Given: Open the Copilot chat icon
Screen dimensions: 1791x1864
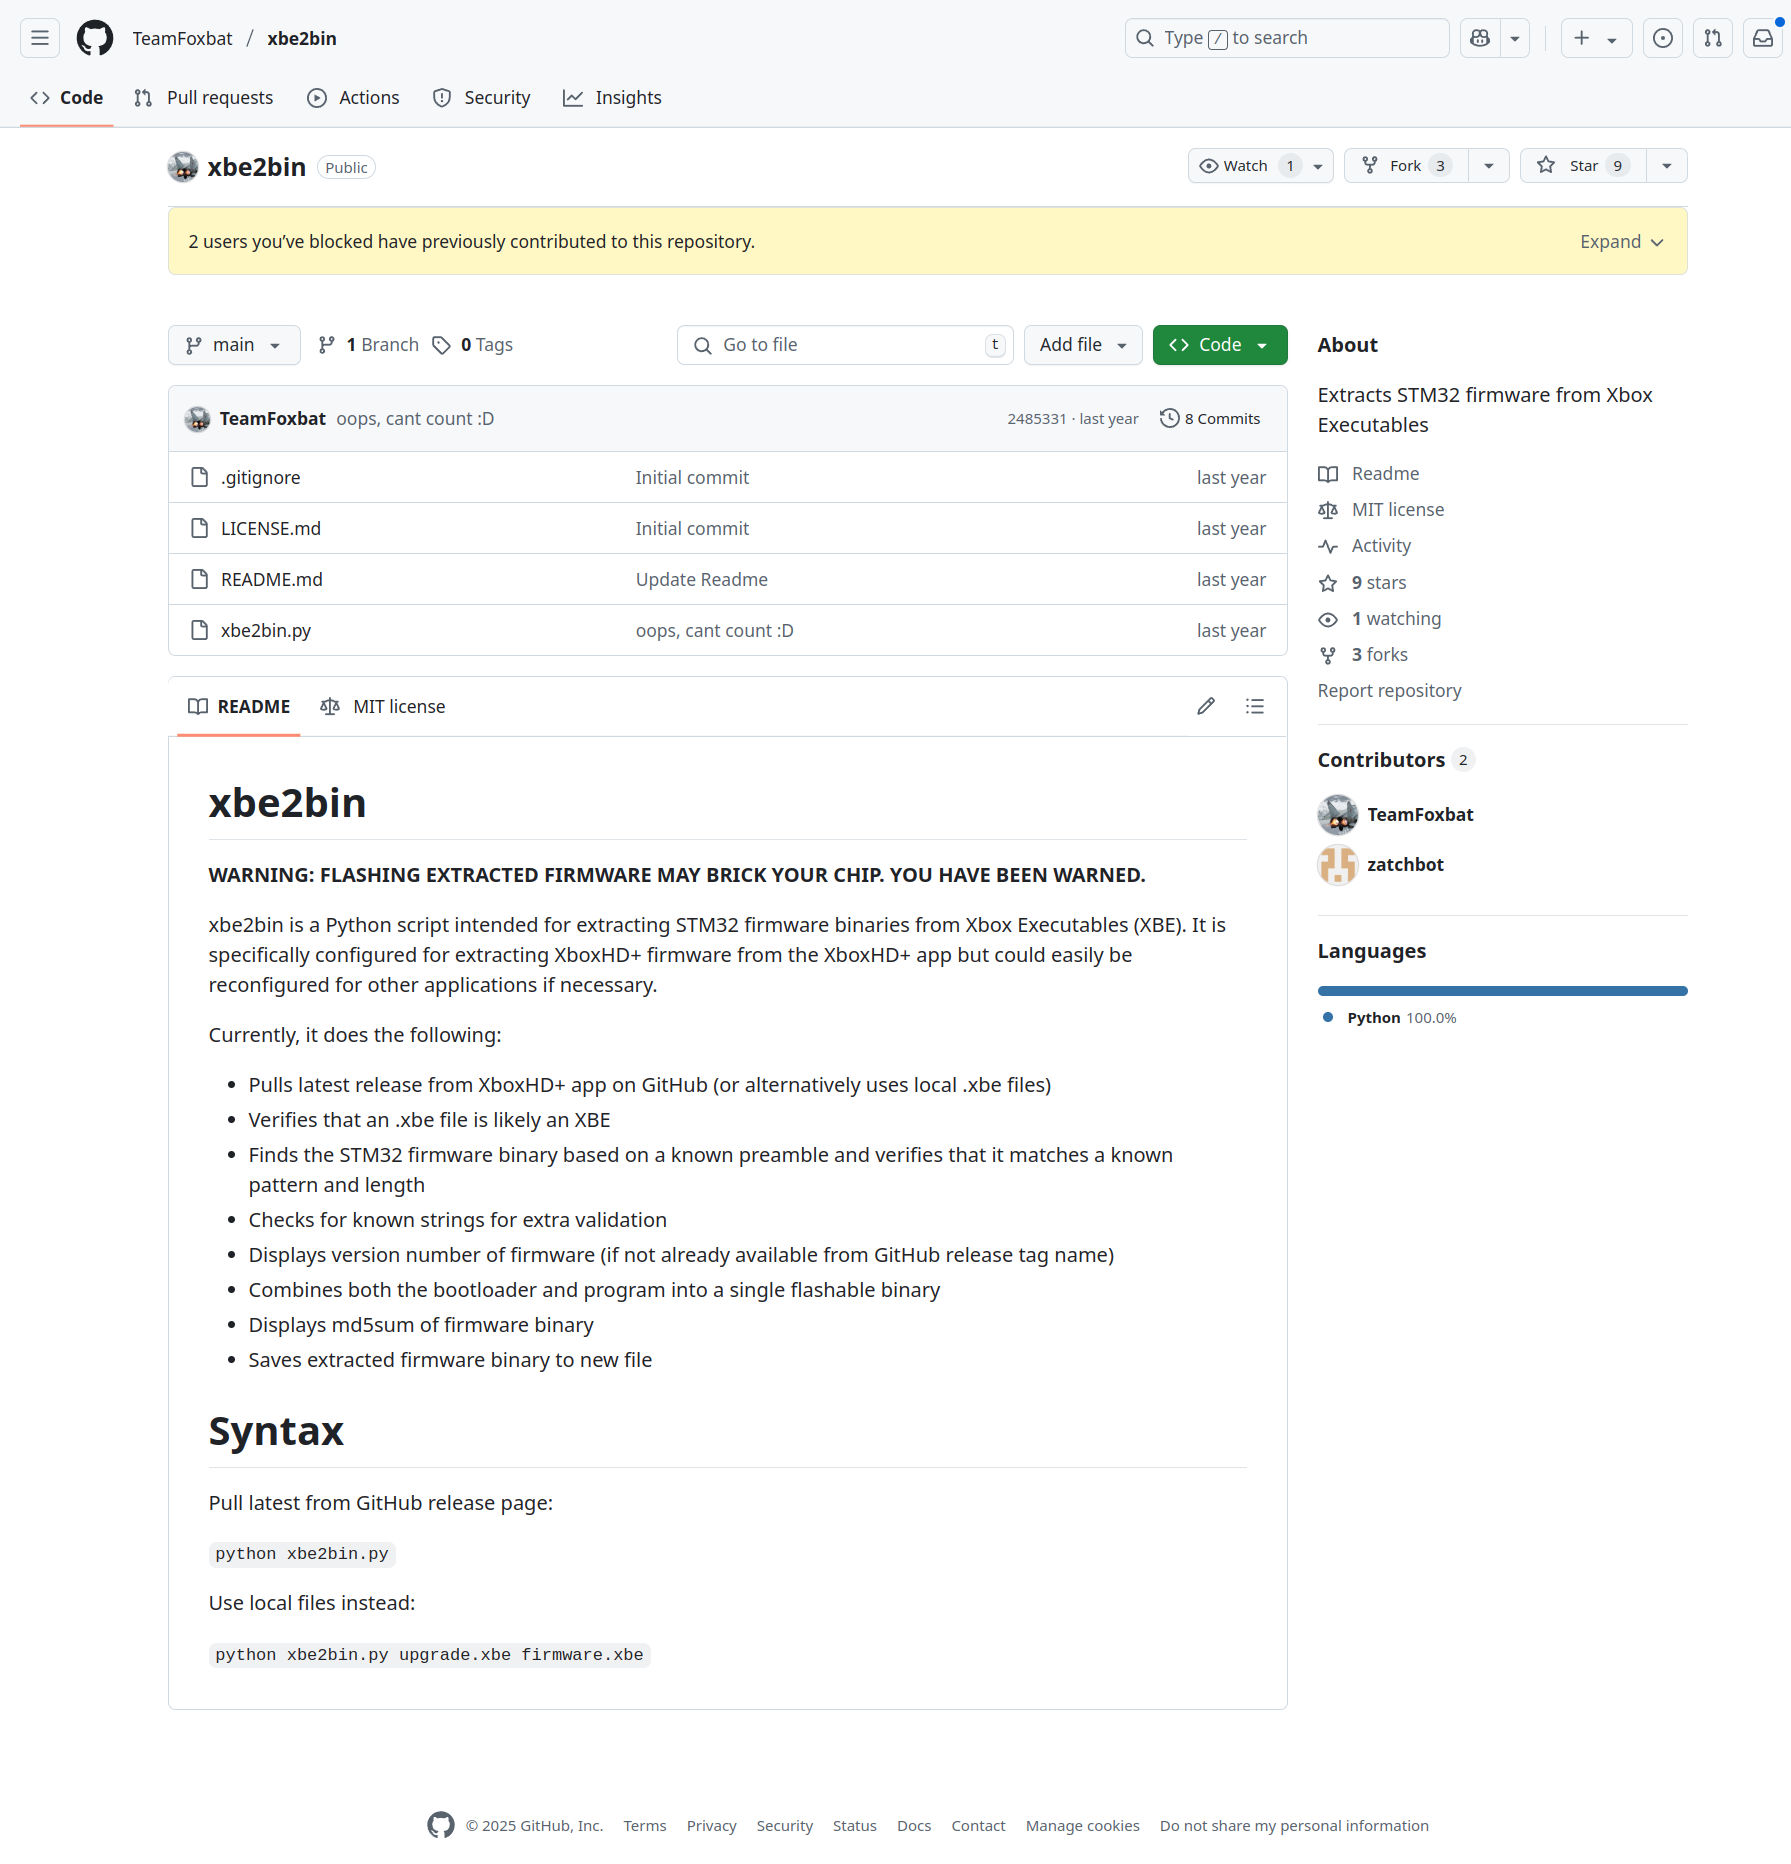Looking at the screenshot, I should [x=1480, y=38].
